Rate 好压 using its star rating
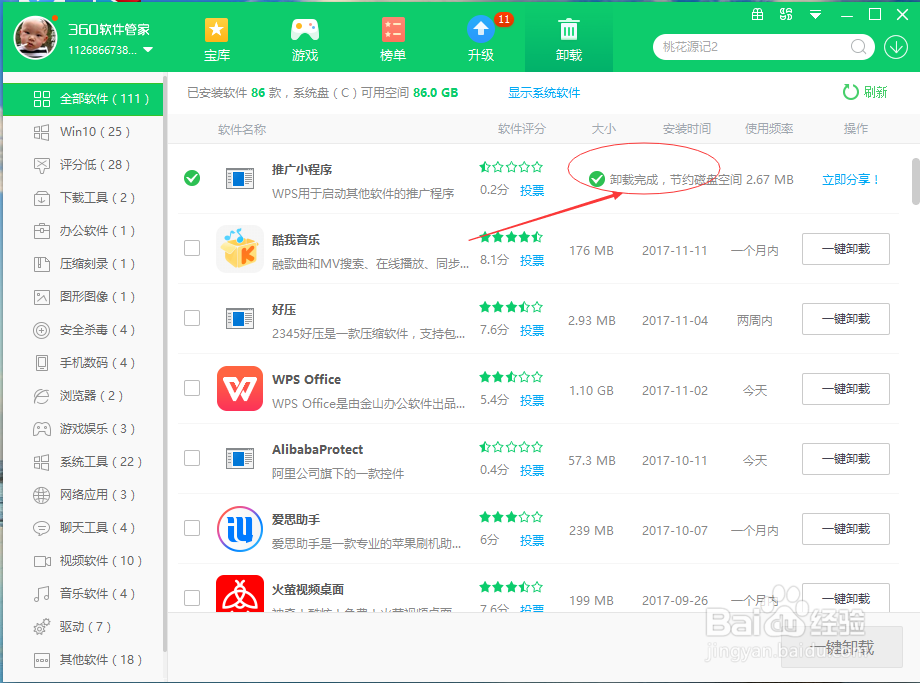Viewport: 920px width, 683px height. click(x=511, y=307)
